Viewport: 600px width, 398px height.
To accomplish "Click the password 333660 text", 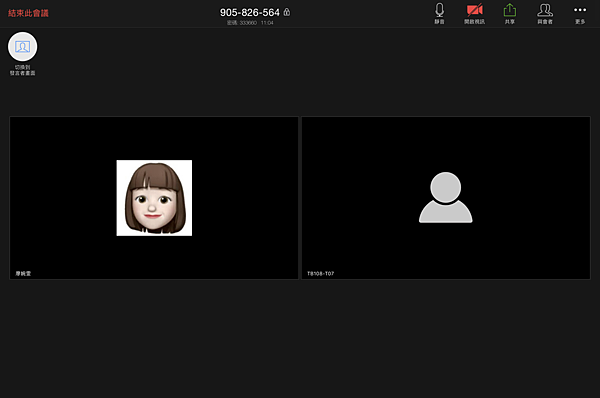I will click(242, 23).
